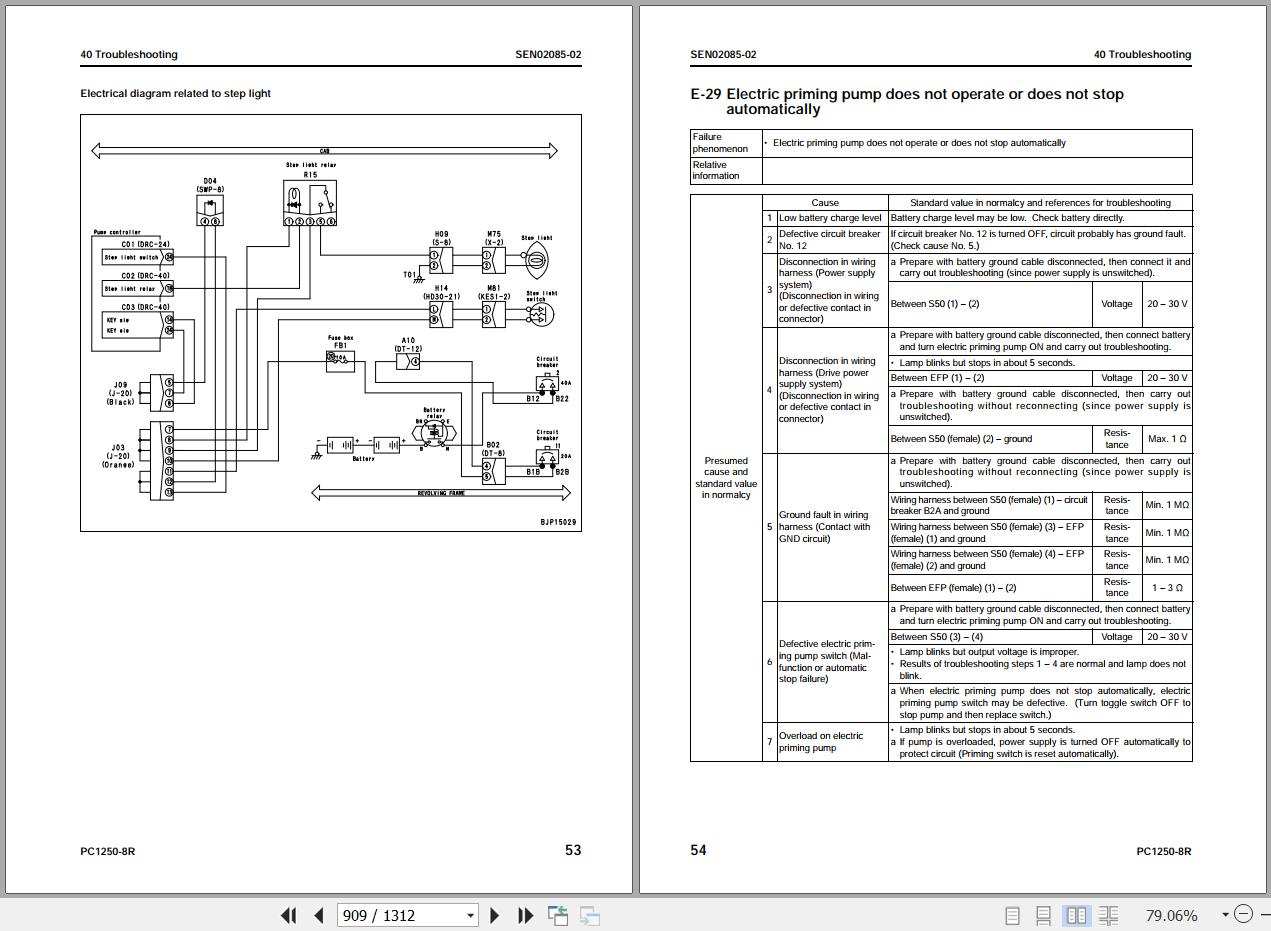
Task: Click 'Electrical diagram related to step light' caption
Action: click(175, 93)
